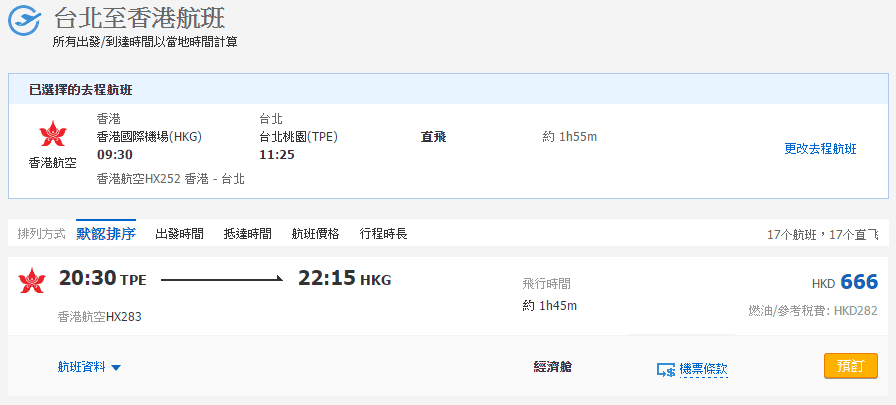This screenshot has width=896, height=405.
Task: Select the 默認排序 sort tab
Action: (106, 234)
